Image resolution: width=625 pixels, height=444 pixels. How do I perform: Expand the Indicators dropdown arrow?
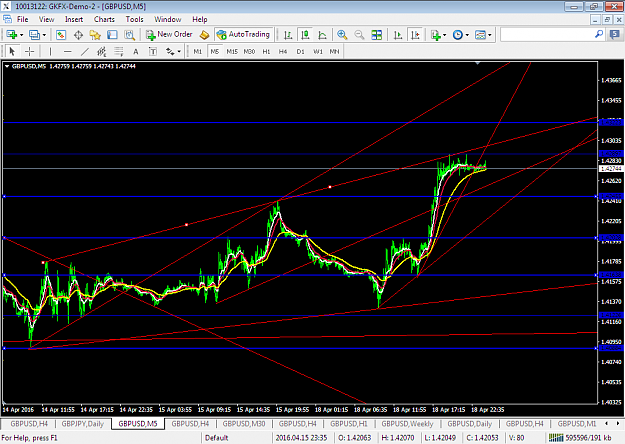[444, 35]
